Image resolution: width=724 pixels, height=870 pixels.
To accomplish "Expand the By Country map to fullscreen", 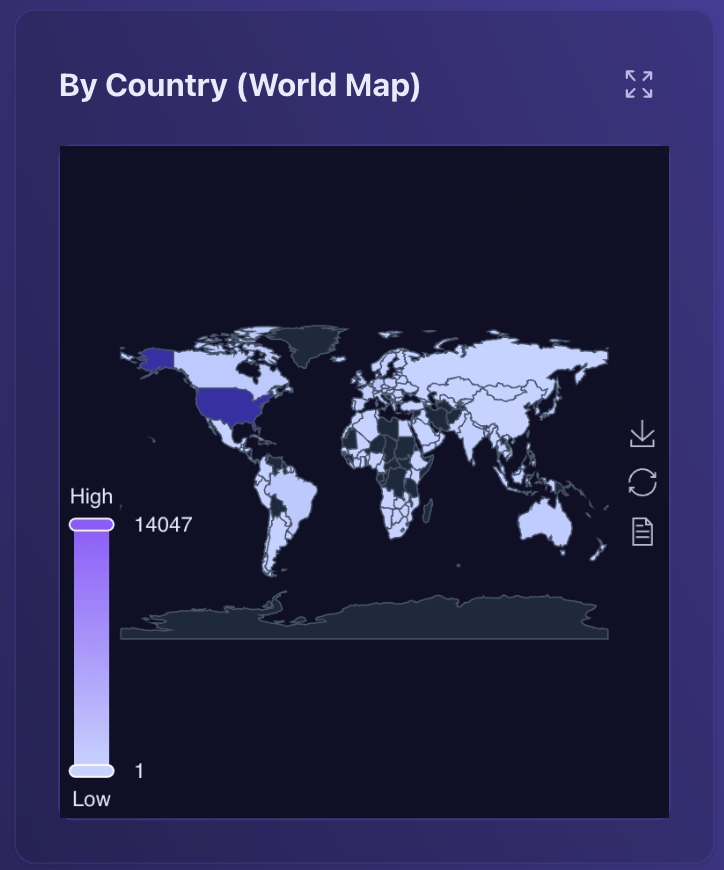I will pyautogui.click(x=639, y=84).
